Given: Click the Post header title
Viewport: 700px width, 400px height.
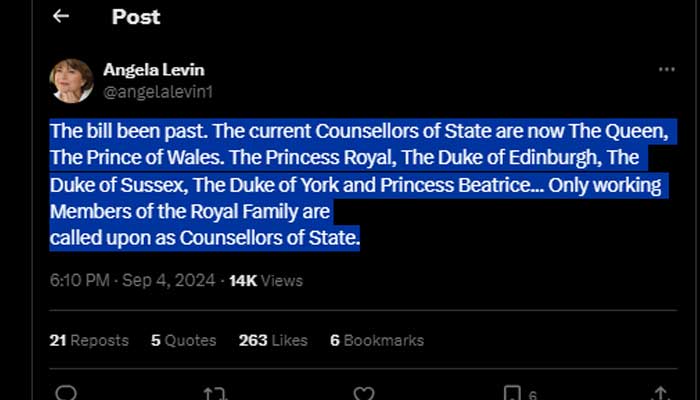Looking at the screenshot, I should 136,17.
